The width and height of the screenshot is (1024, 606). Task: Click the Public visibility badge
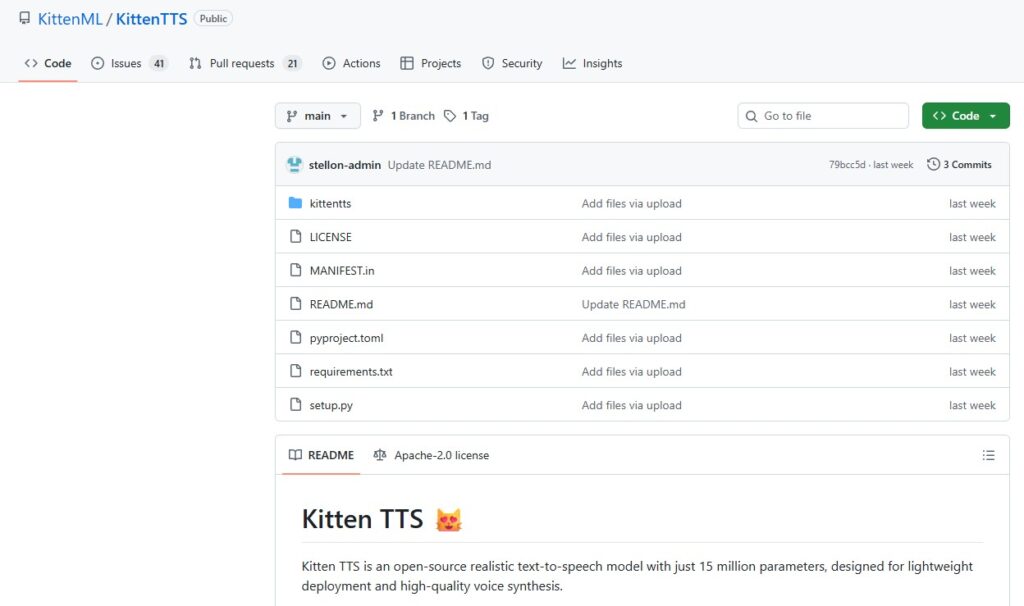click(x=214, y=18)
